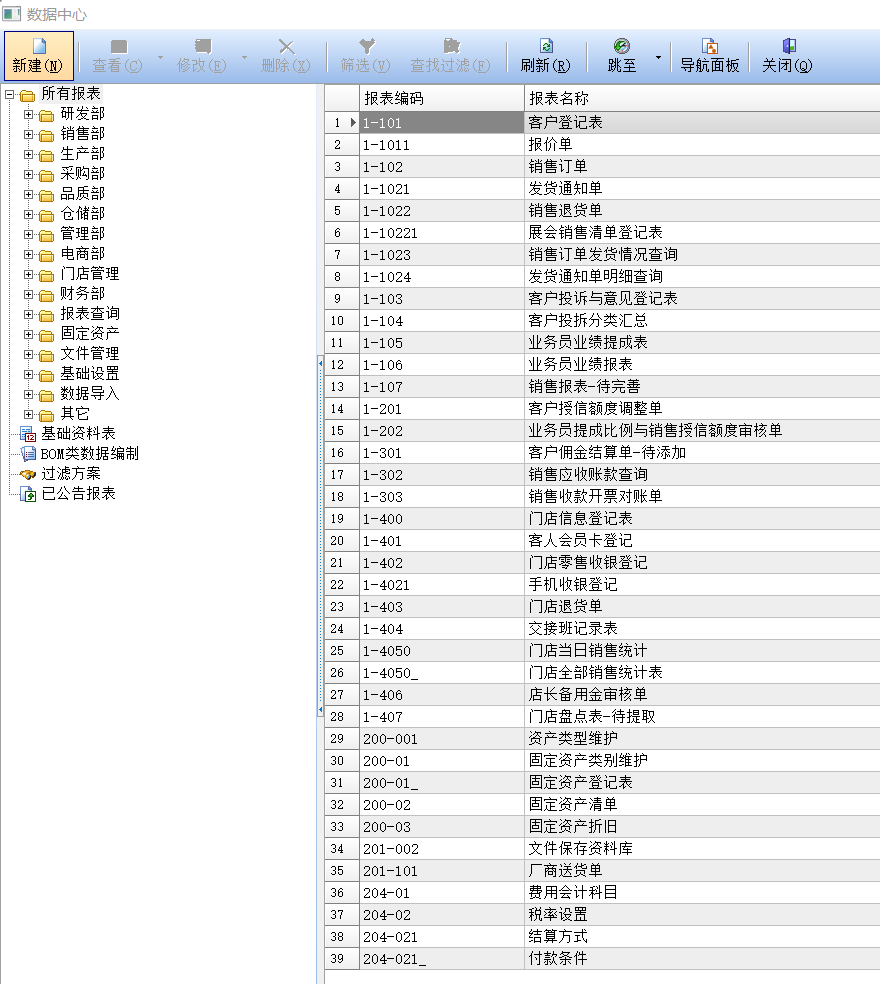Expand the 研发部 folder
The width and height of the screenshot is (880, 984).
pos(28,115)
